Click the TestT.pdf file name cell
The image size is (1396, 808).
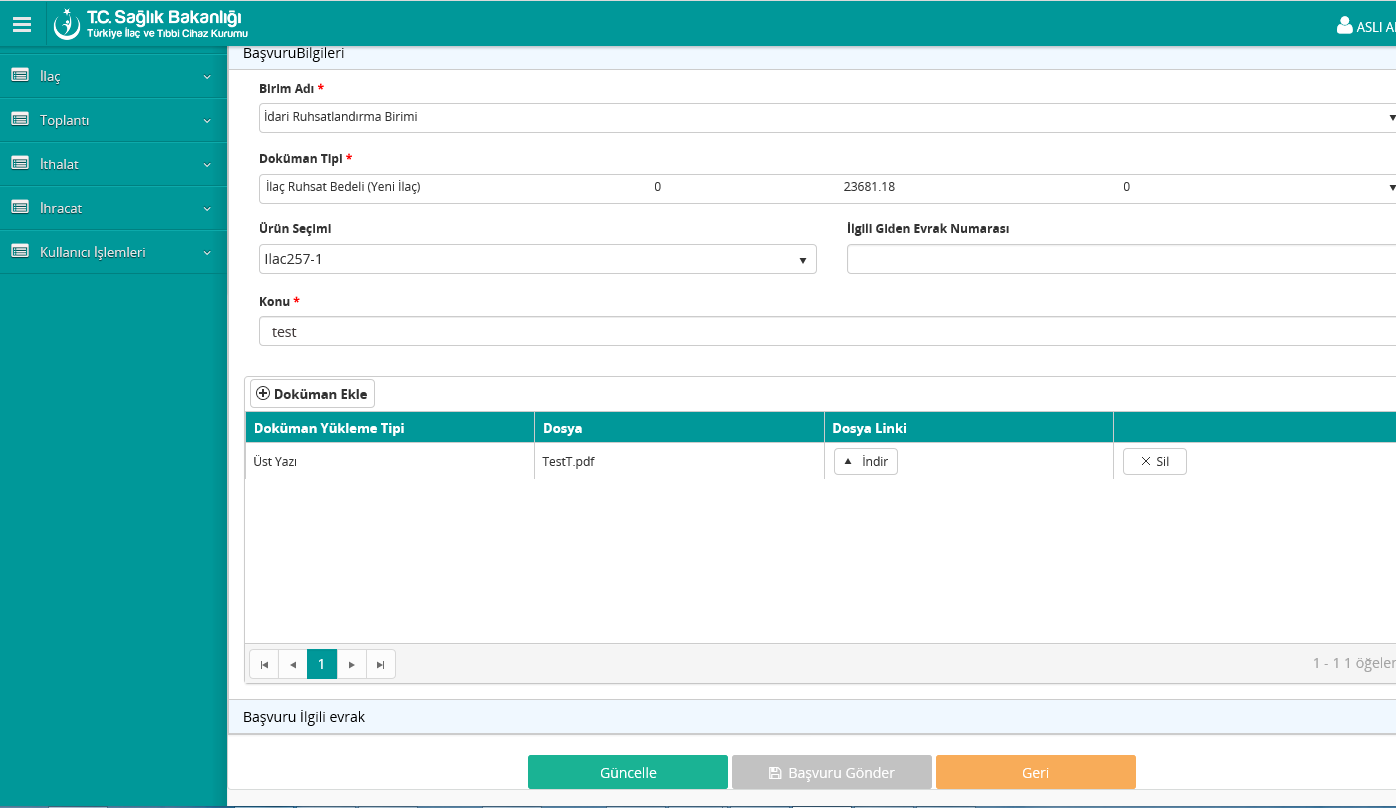[679, 461]
